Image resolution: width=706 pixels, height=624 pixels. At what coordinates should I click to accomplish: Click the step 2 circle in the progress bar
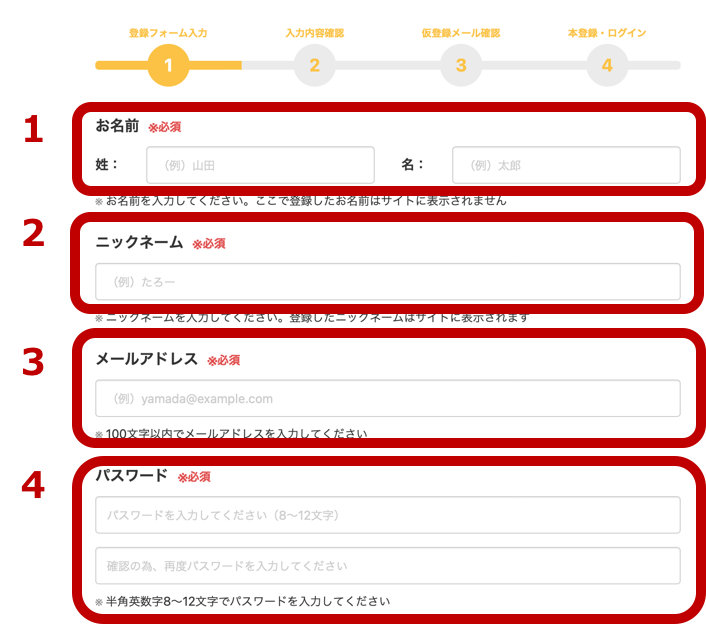[x=314, y=66]
